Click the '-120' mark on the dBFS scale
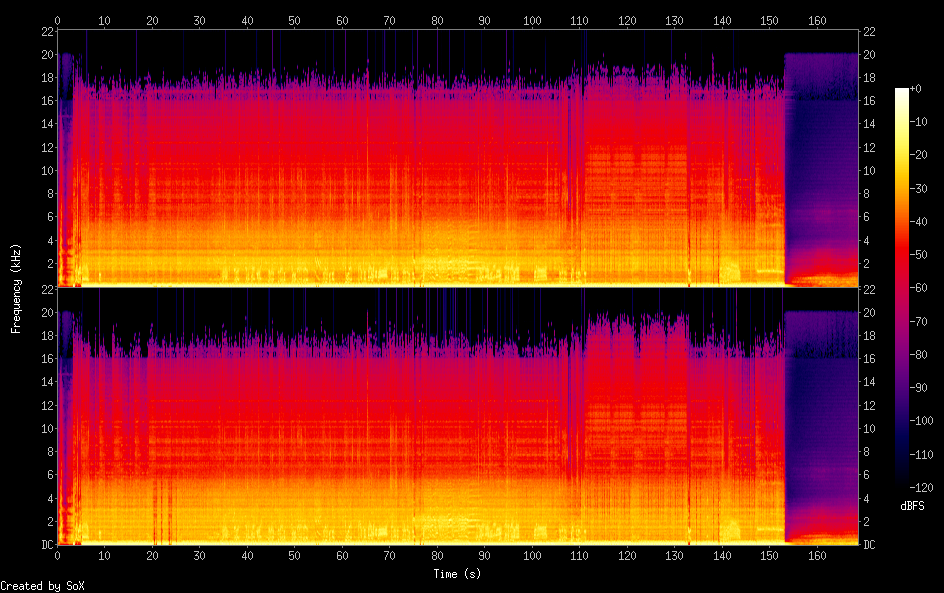The image size is (944, 593). coord(921,487)
